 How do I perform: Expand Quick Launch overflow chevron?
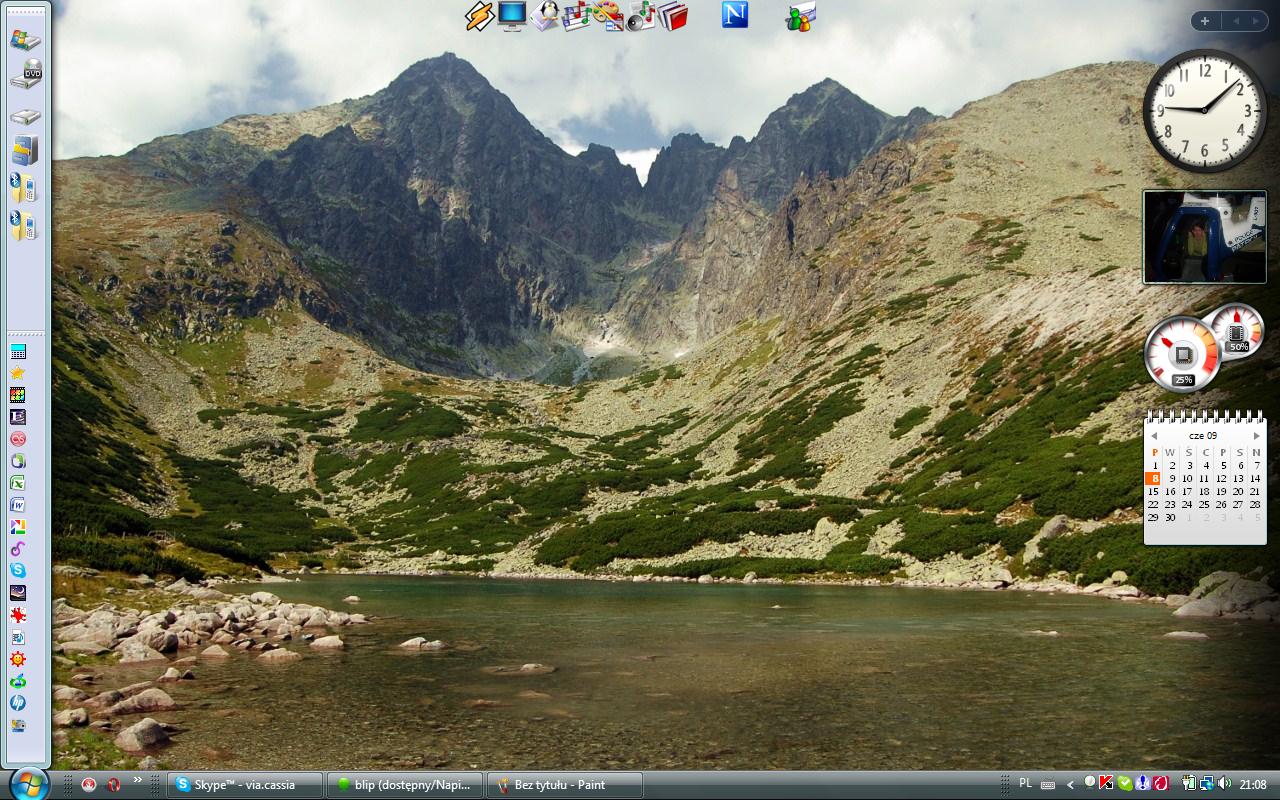click(x=138, y=781)
